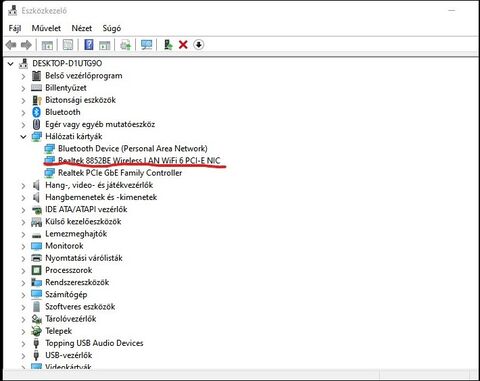Click the Eszközkezelő title bar icon
The width and height of the screenshot is (480, 381).
13,10
